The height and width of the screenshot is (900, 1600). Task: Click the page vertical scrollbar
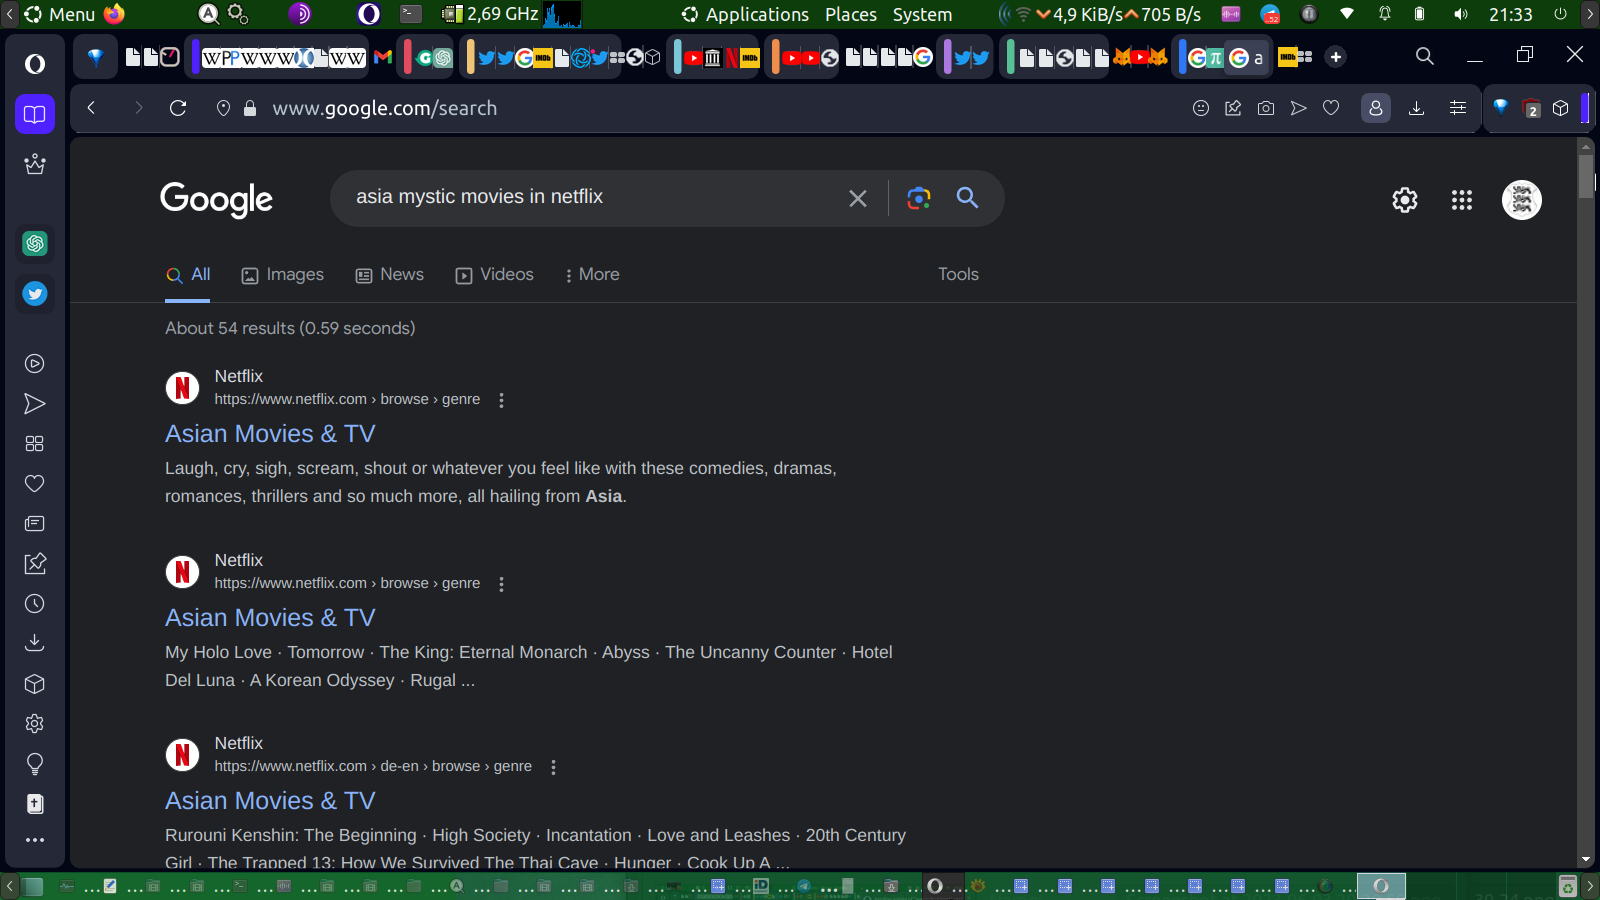point(1586,175)
